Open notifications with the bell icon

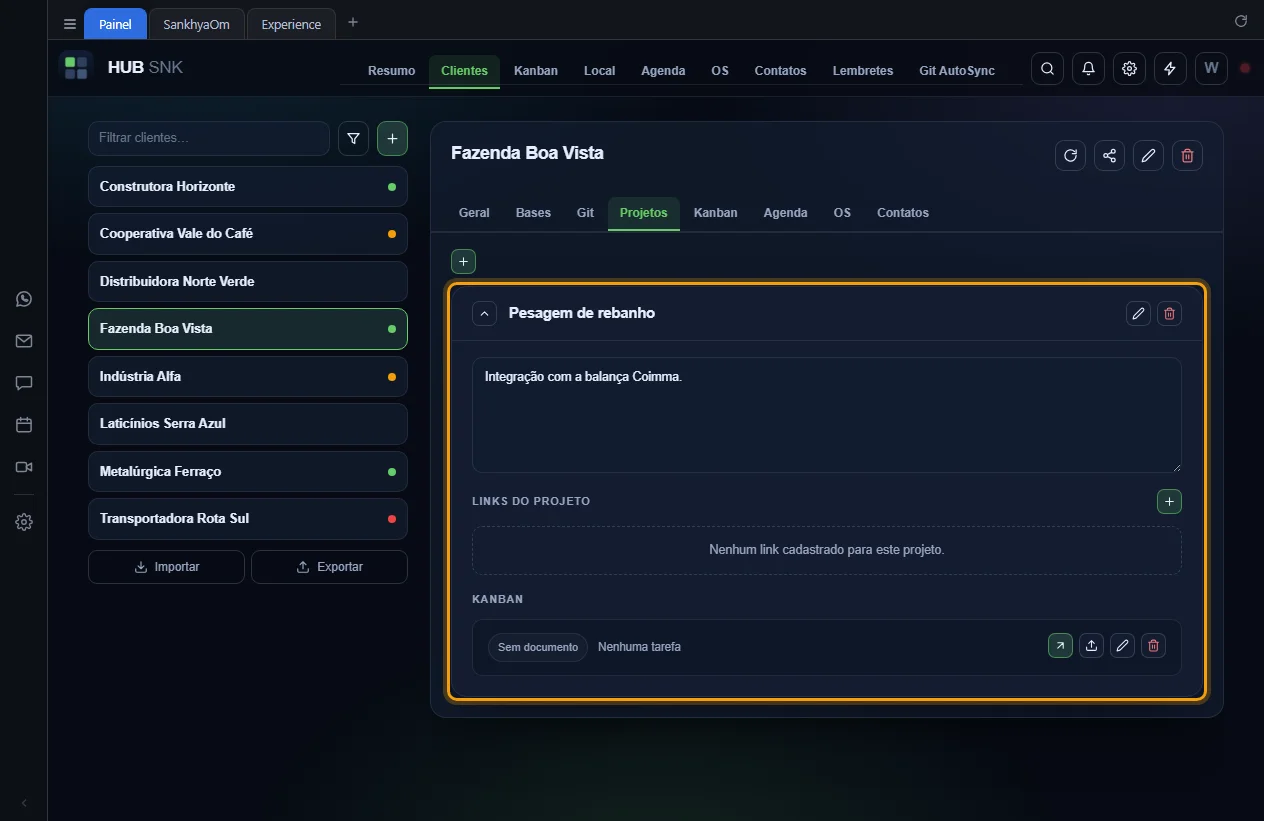tap(1088, 69)
